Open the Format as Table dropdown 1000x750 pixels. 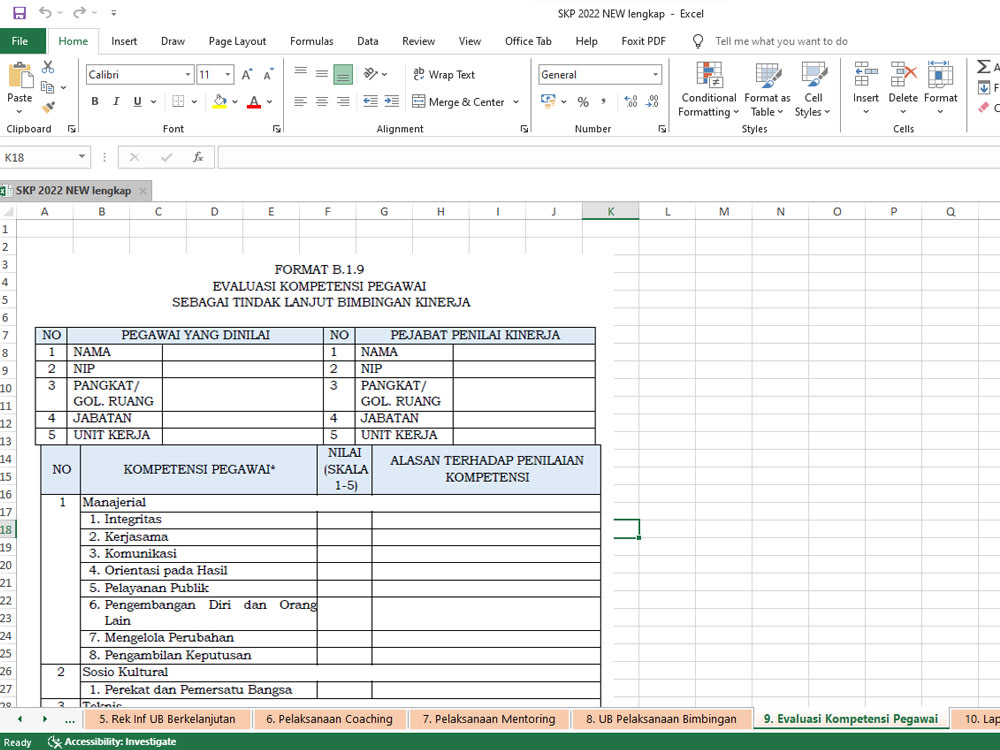point(767,89)
